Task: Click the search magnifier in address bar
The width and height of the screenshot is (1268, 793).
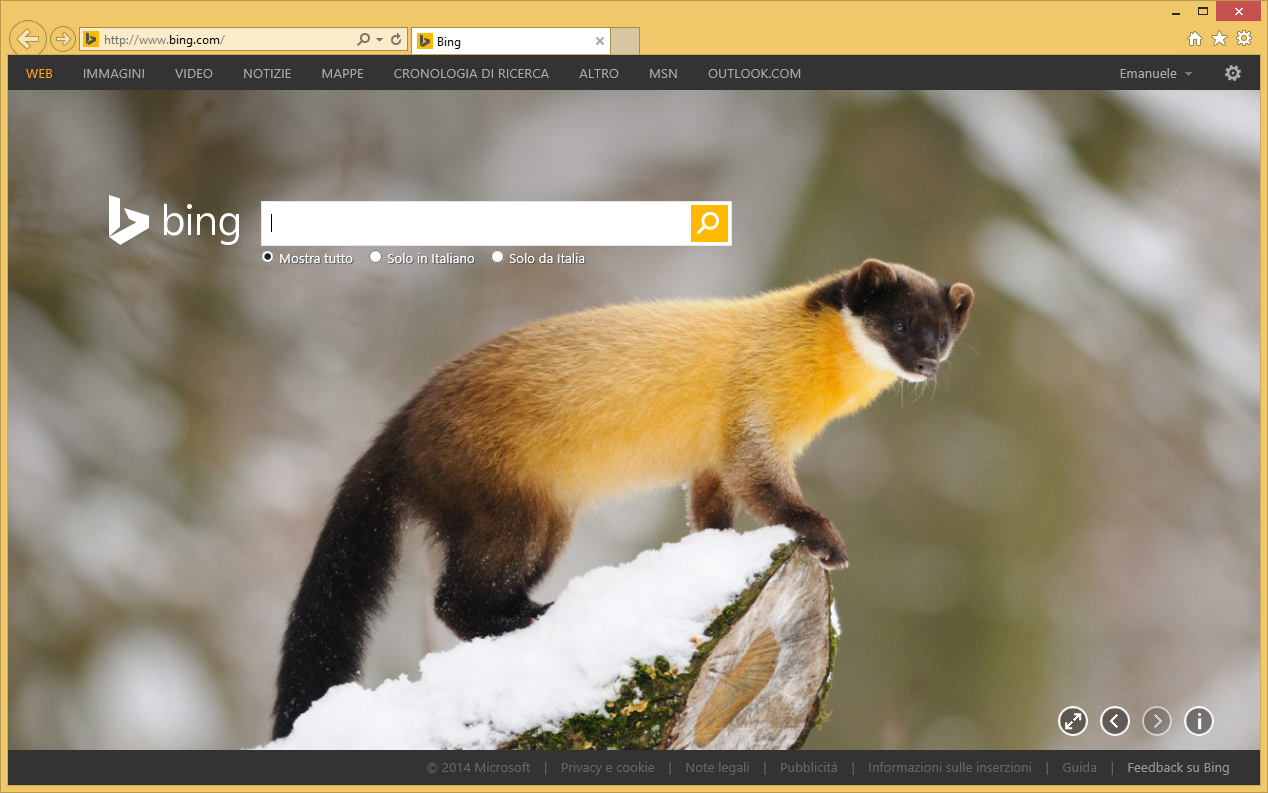Action: click(x=364, y=40)
